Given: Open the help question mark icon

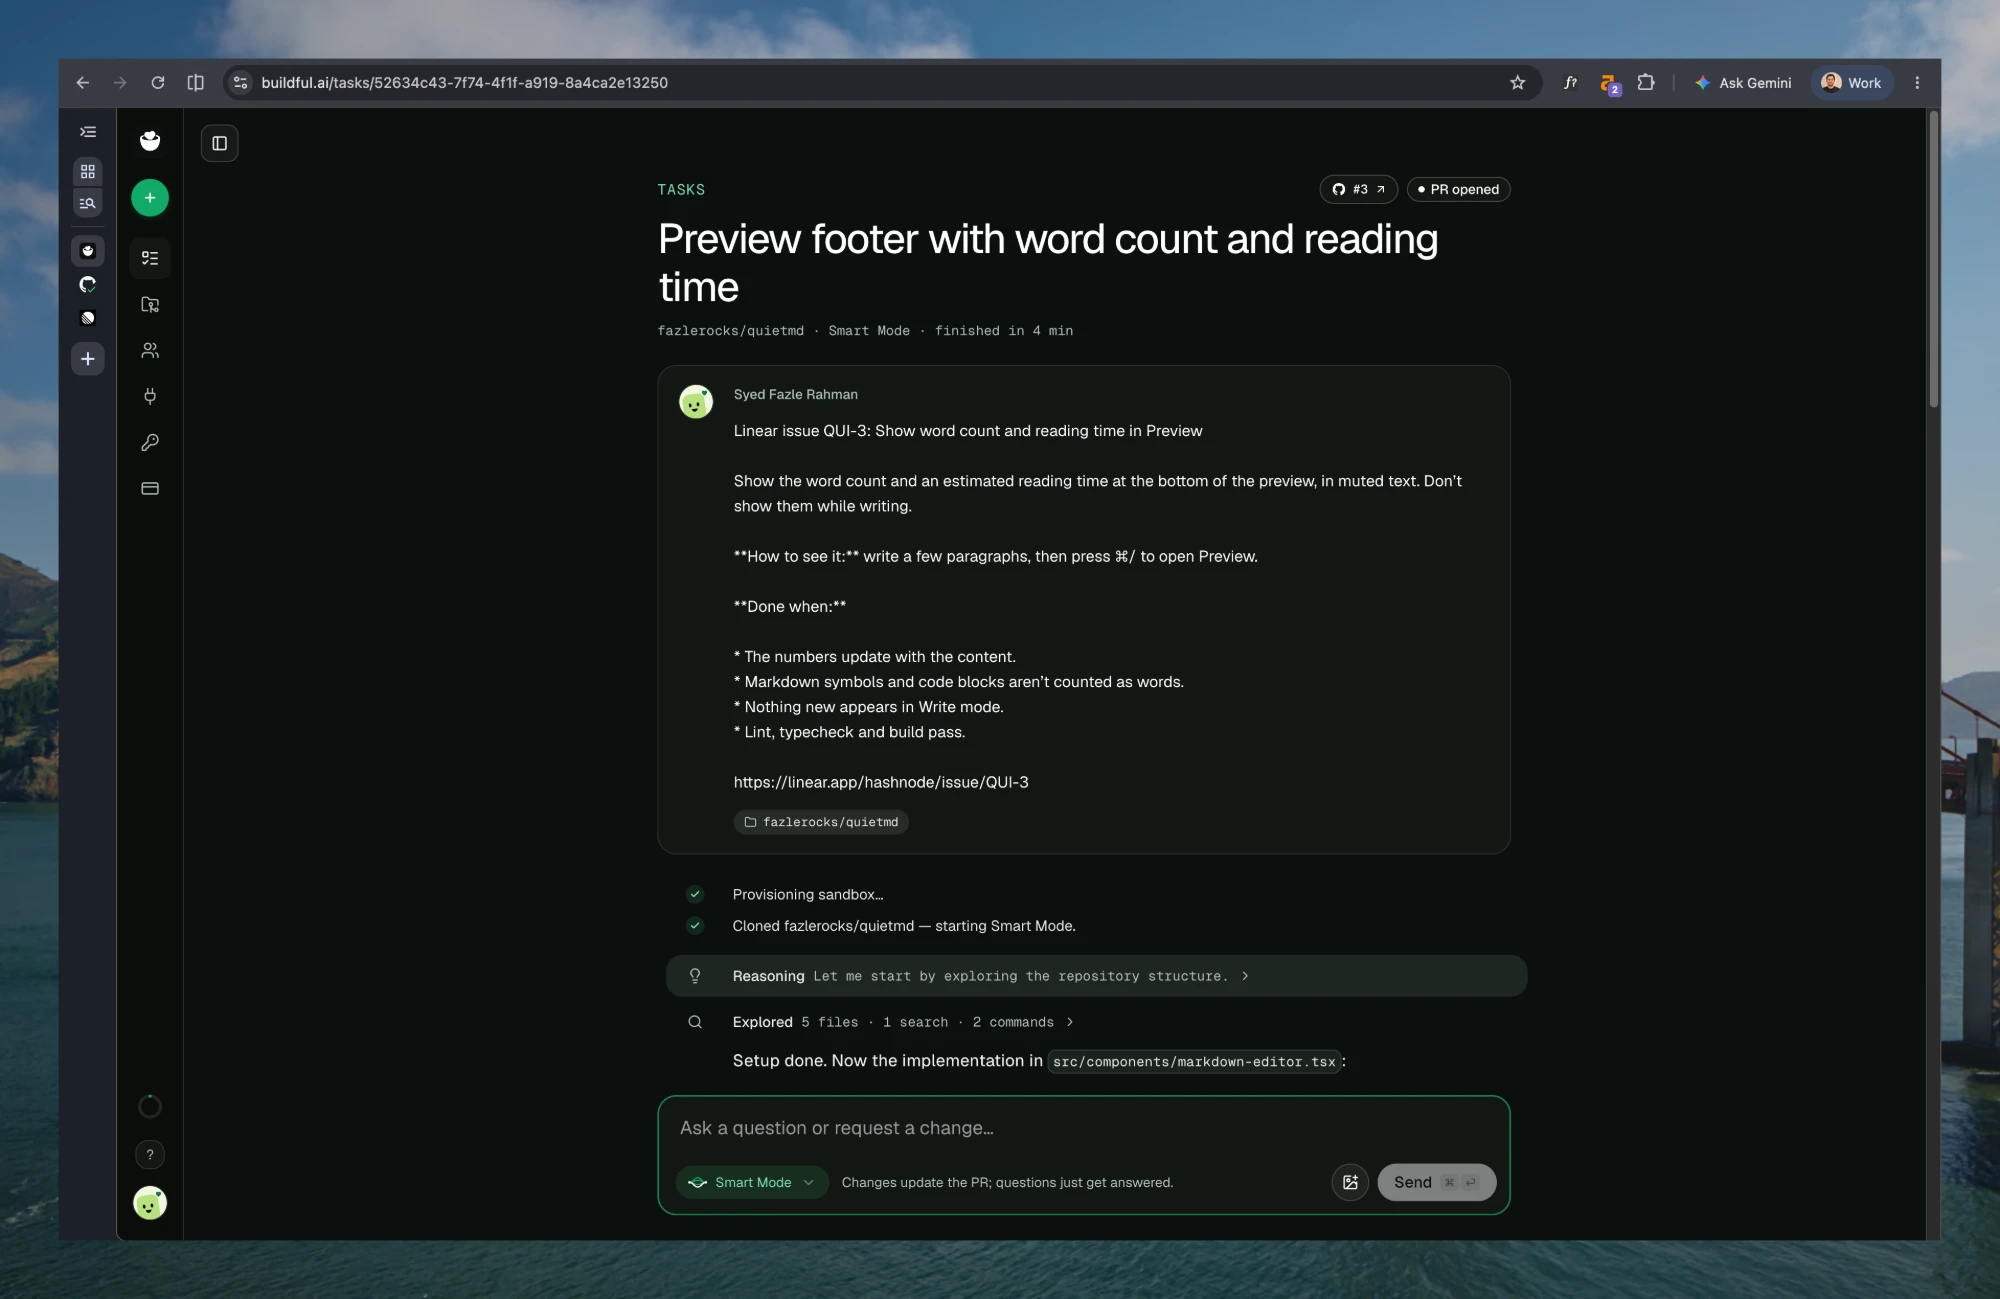Looking at the screenshot, I should point(150,1155).
